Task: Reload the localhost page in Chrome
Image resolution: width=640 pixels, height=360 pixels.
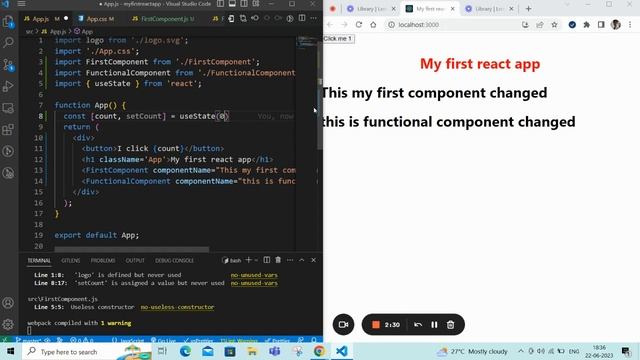Action: 358,25
